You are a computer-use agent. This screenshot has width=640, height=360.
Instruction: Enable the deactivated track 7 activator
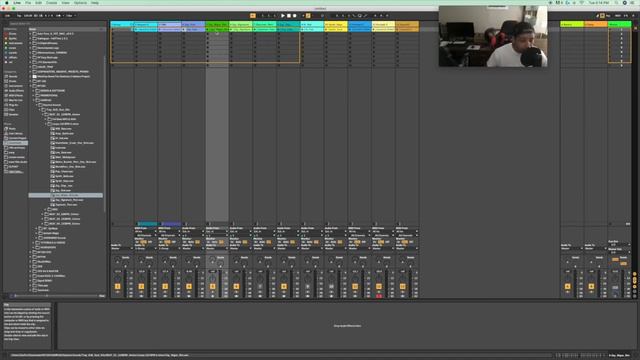260,287
